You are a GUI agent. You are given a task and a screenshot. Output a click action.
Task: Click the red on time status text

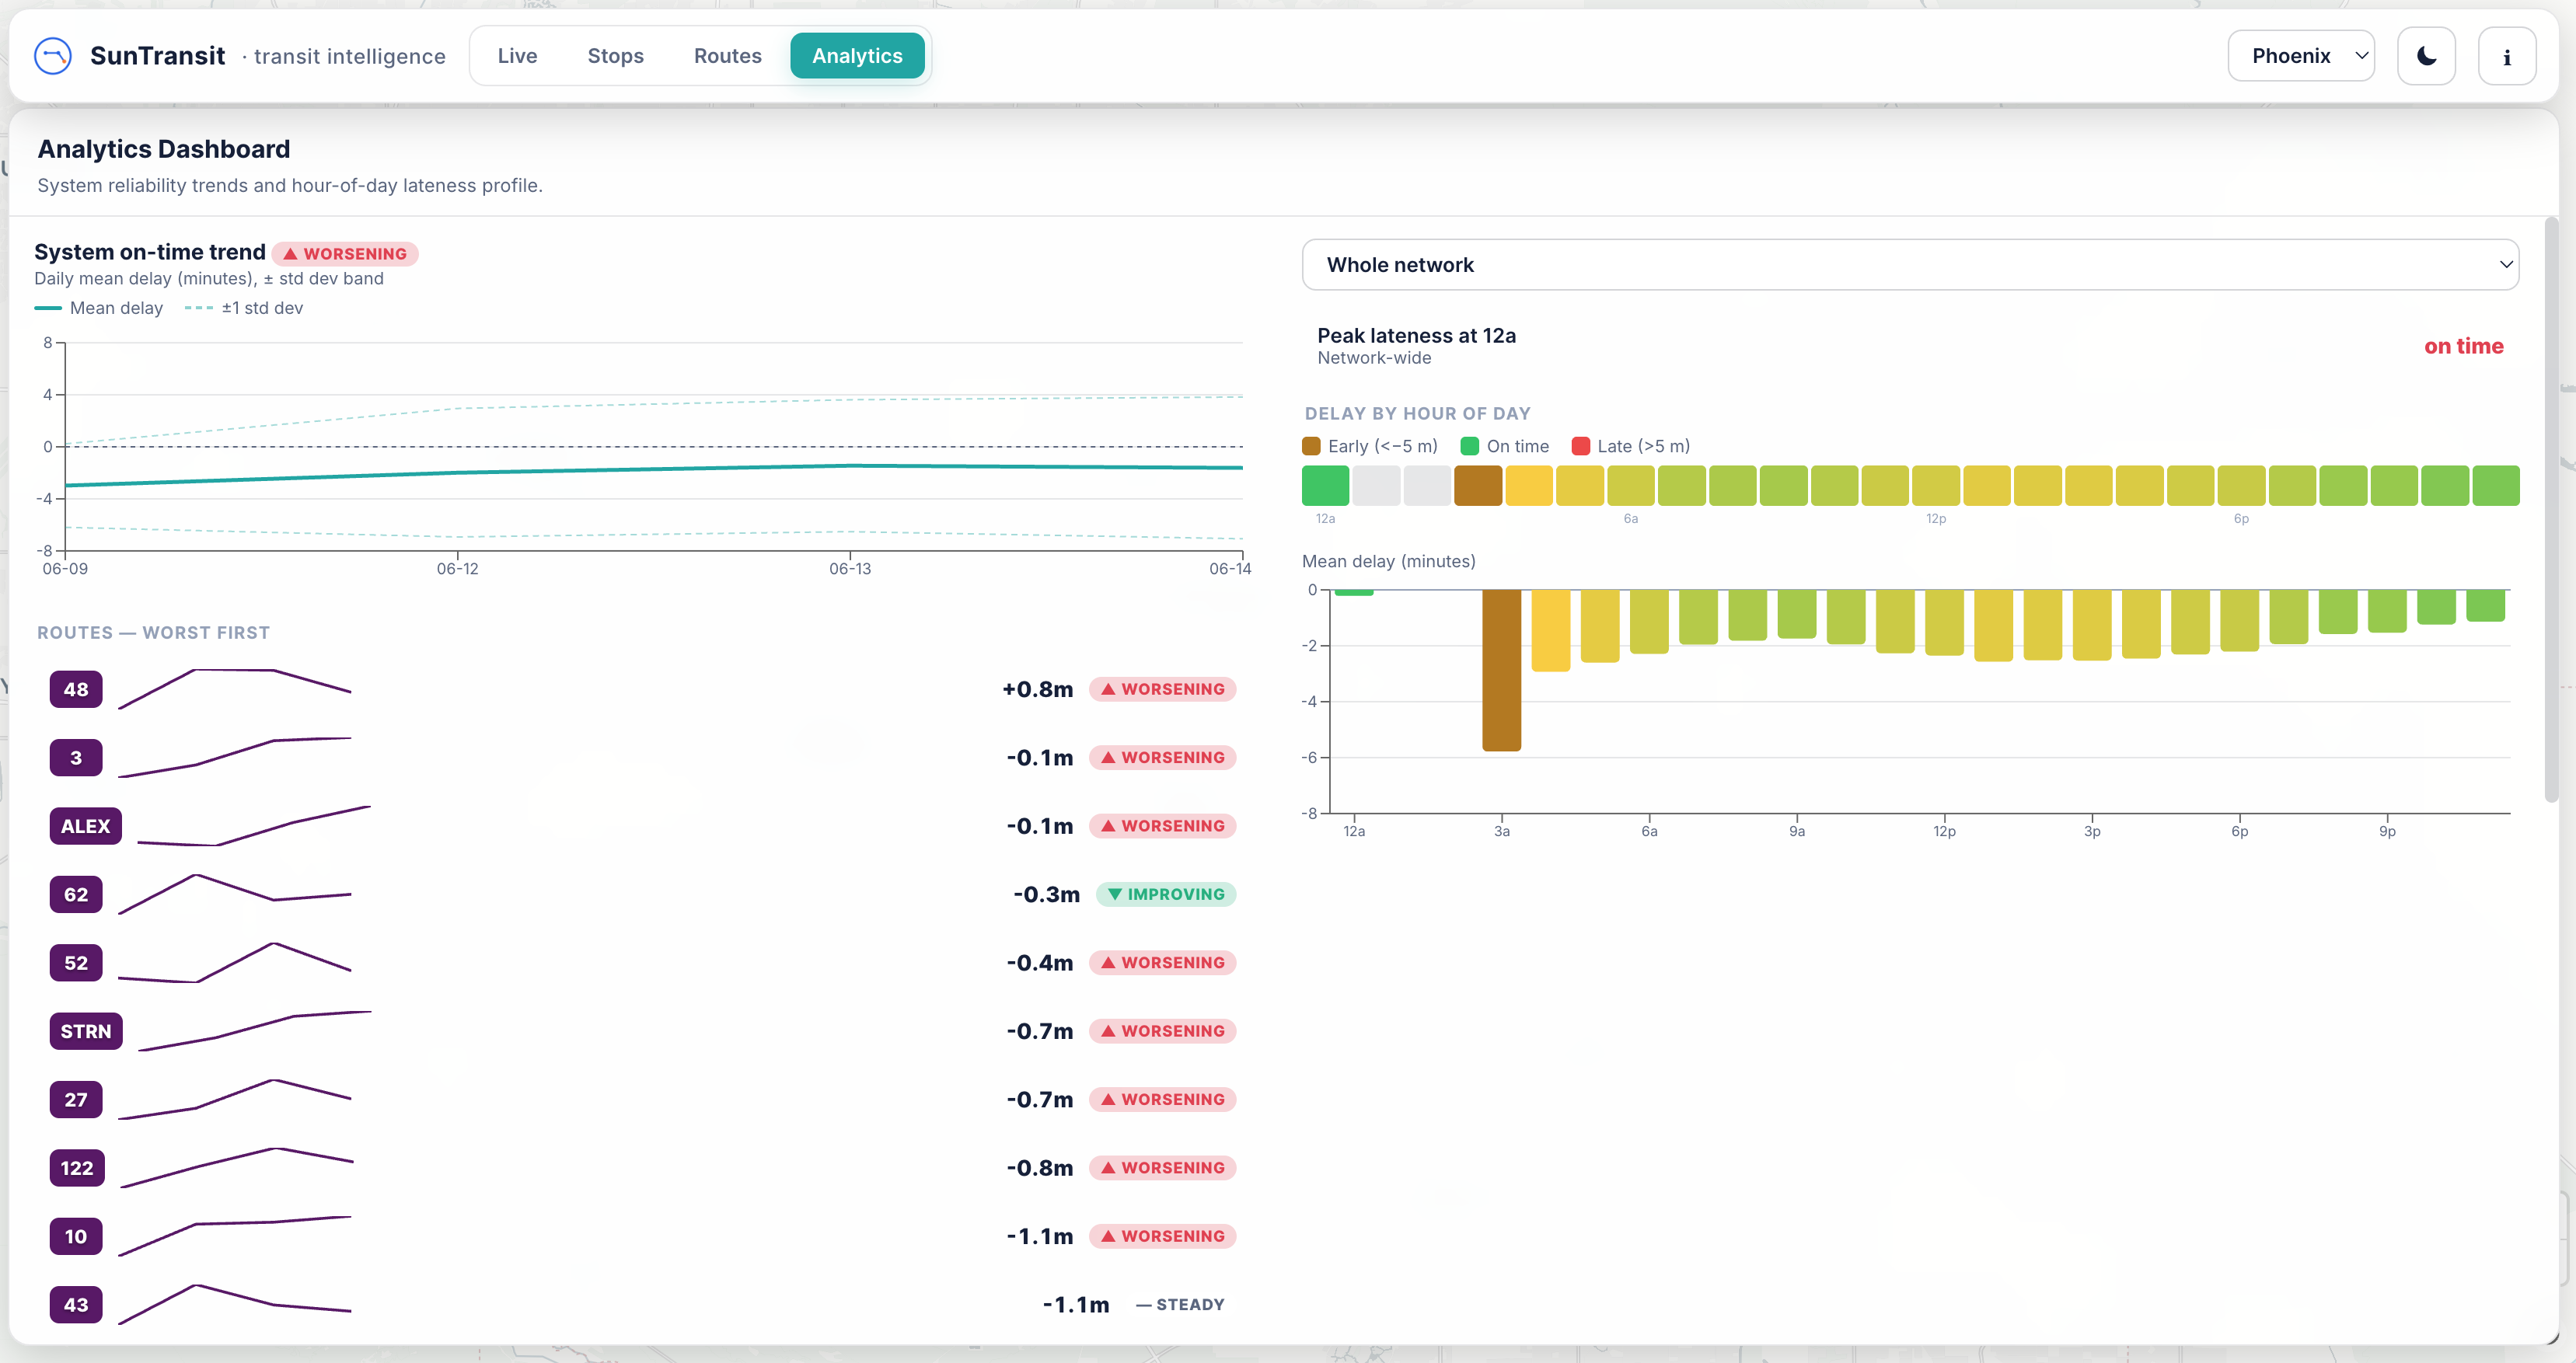tap(2463, 346)
